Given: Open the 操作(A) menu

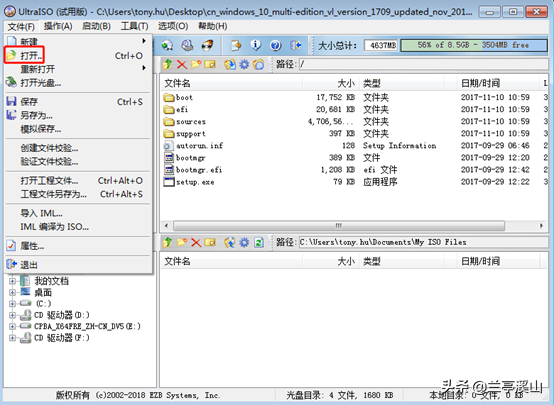Looking at the screenshot, I should (58, 26).
